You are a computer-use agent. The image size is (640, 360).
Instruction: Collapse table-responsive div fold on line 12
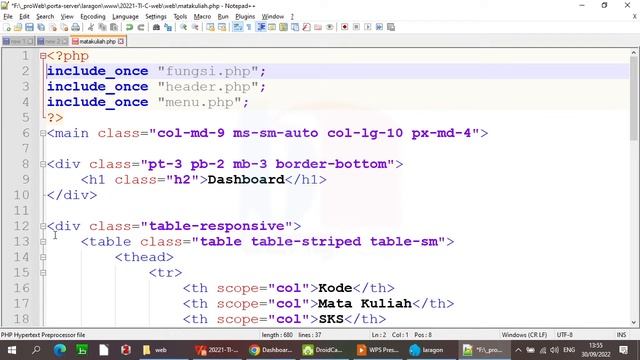point(43,226)
